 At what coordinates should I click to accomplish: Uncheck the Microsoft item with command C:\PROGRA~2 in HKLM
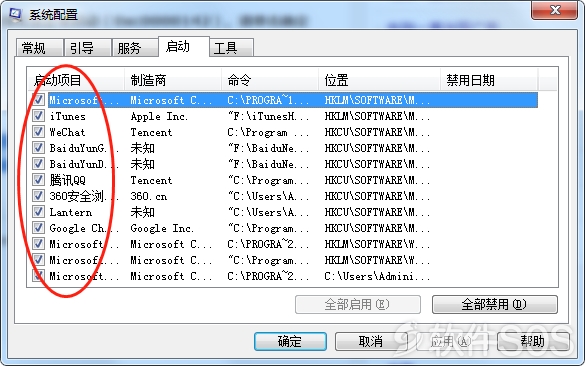tap(38, 244)
